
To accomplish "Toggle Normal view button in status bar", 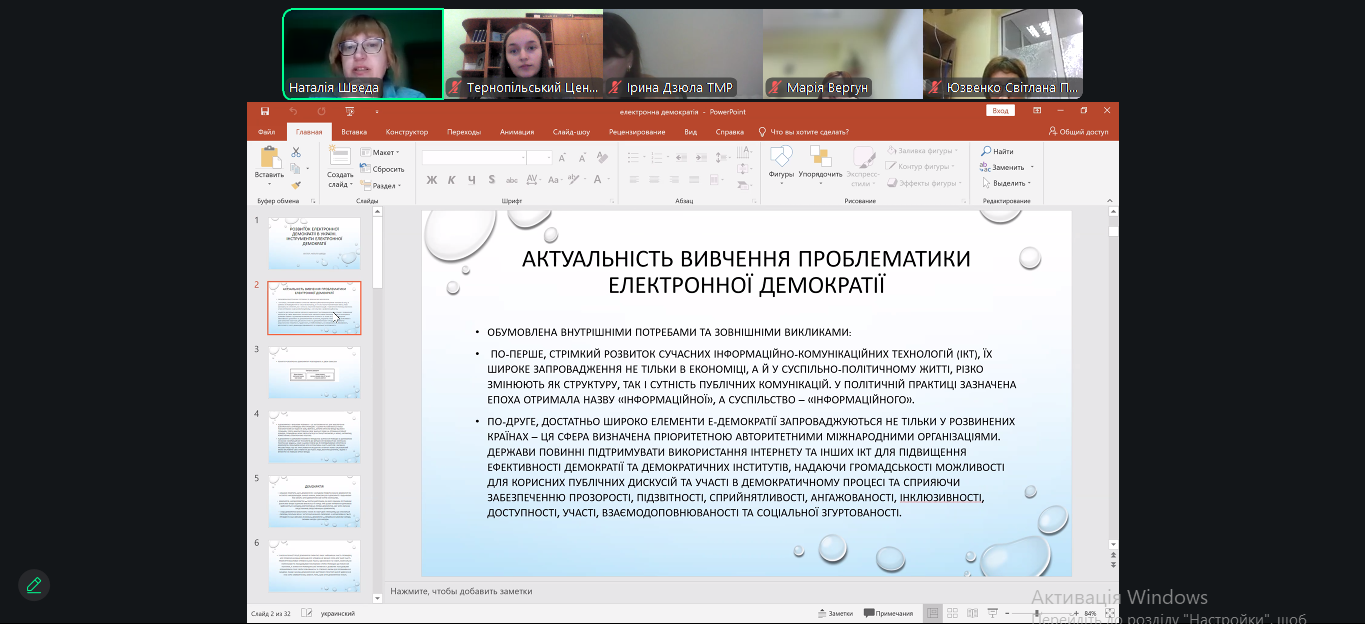I will click(932, 613).
